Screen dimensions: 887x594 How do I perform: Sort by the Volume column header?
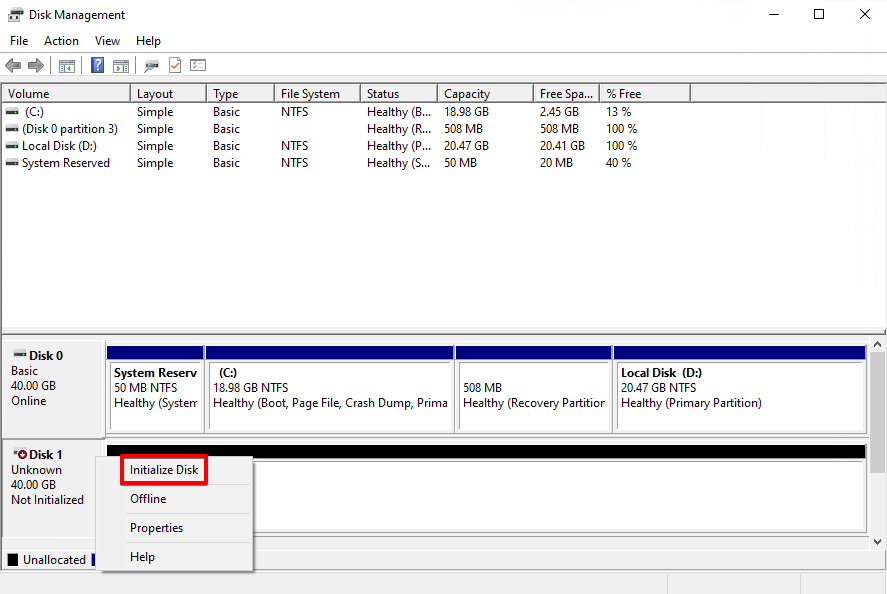tap(66, 93)
